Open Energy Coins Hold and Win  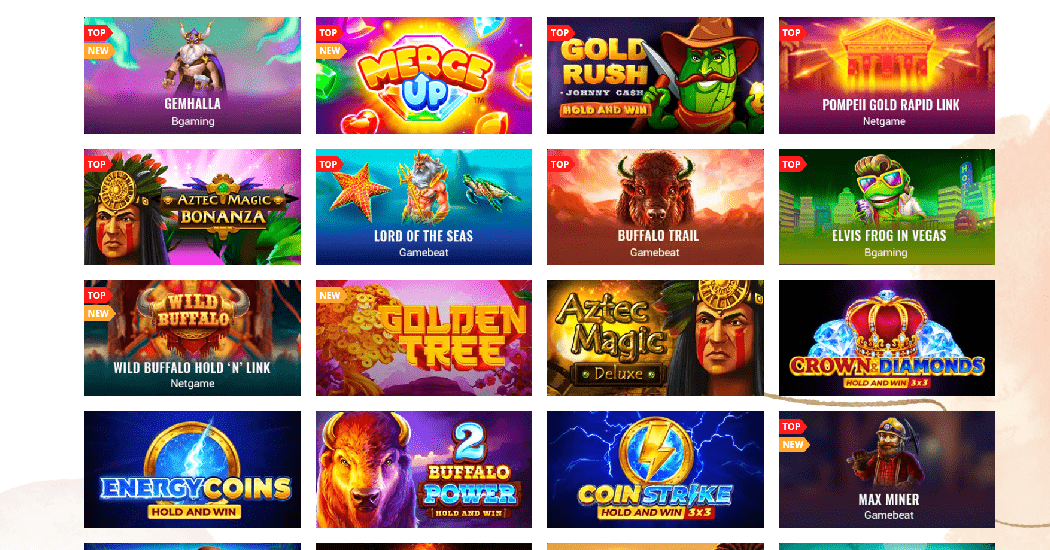[x=192, y=470]
